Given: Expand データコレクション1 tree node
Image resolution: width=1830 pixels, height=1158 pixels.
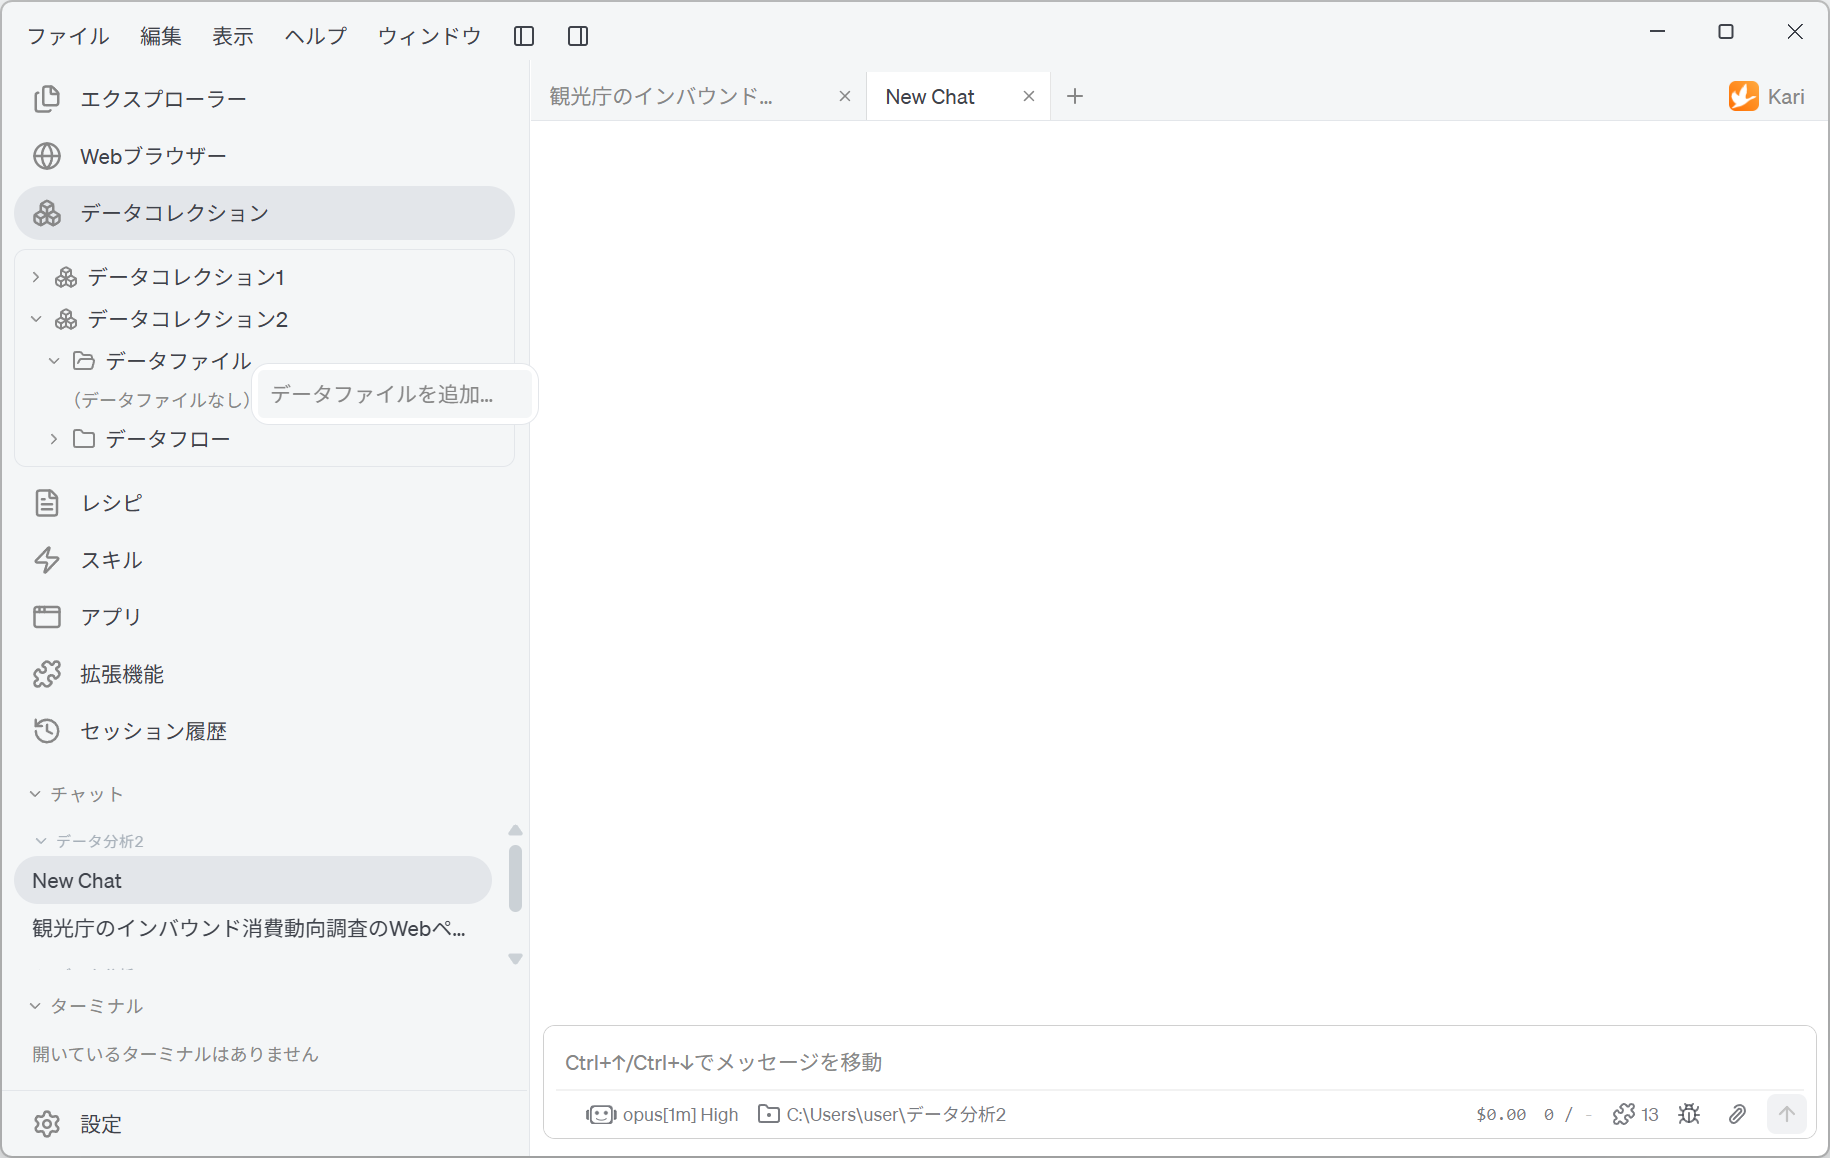Looking at the screenshot, I should click(36, 277).
